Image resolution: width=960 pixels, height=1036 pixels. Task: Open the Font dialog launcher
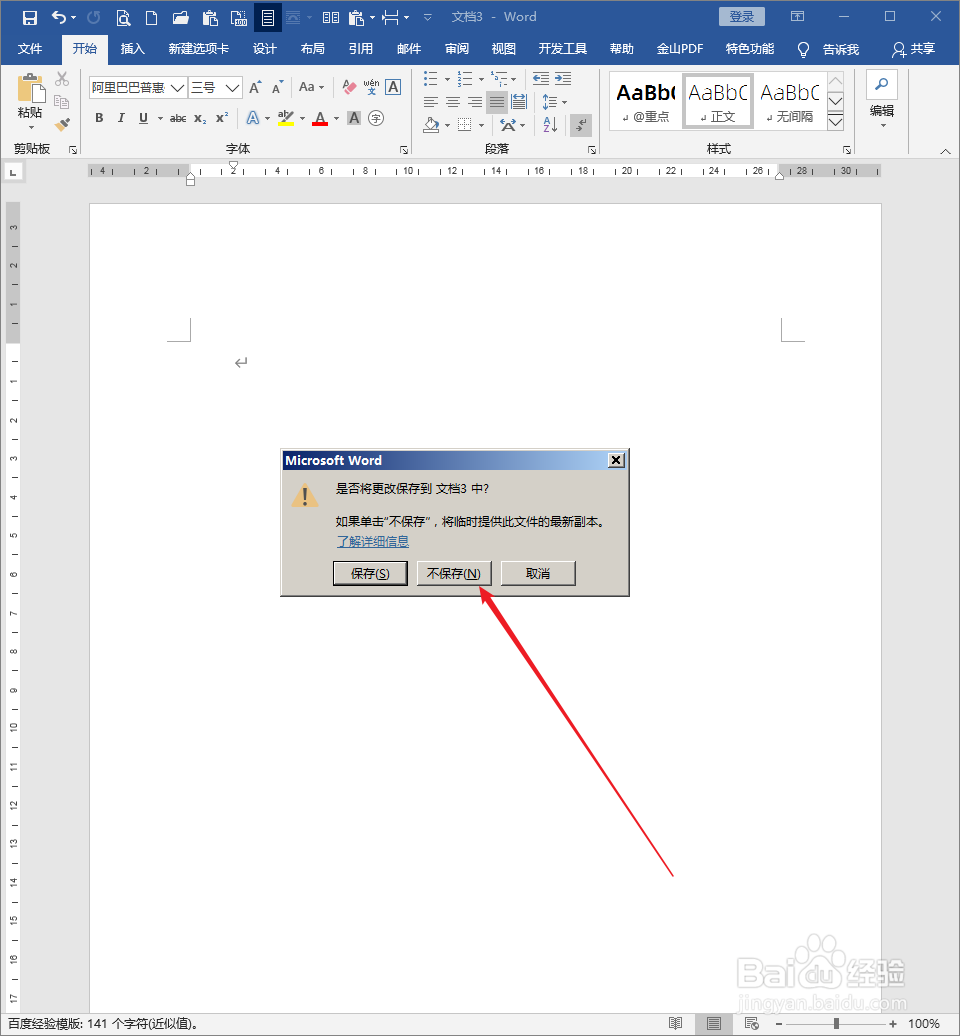pyautogui.click(x=404, y=150)
